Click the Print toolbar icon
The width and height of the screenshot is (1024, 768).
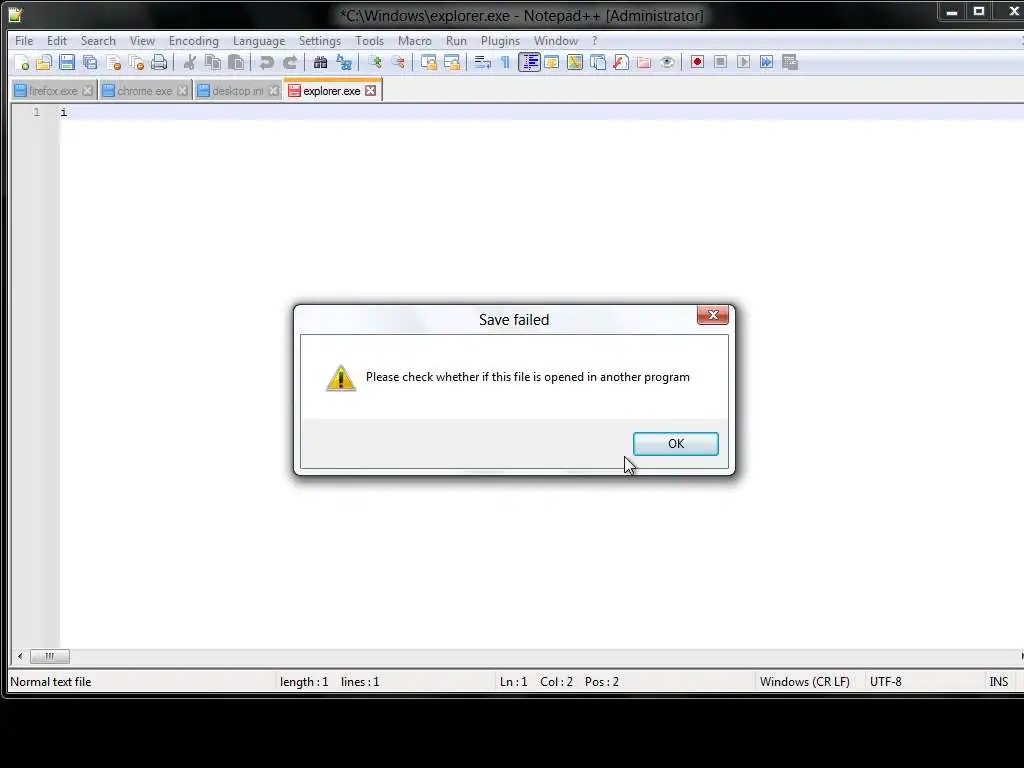[x=159, y=63]
